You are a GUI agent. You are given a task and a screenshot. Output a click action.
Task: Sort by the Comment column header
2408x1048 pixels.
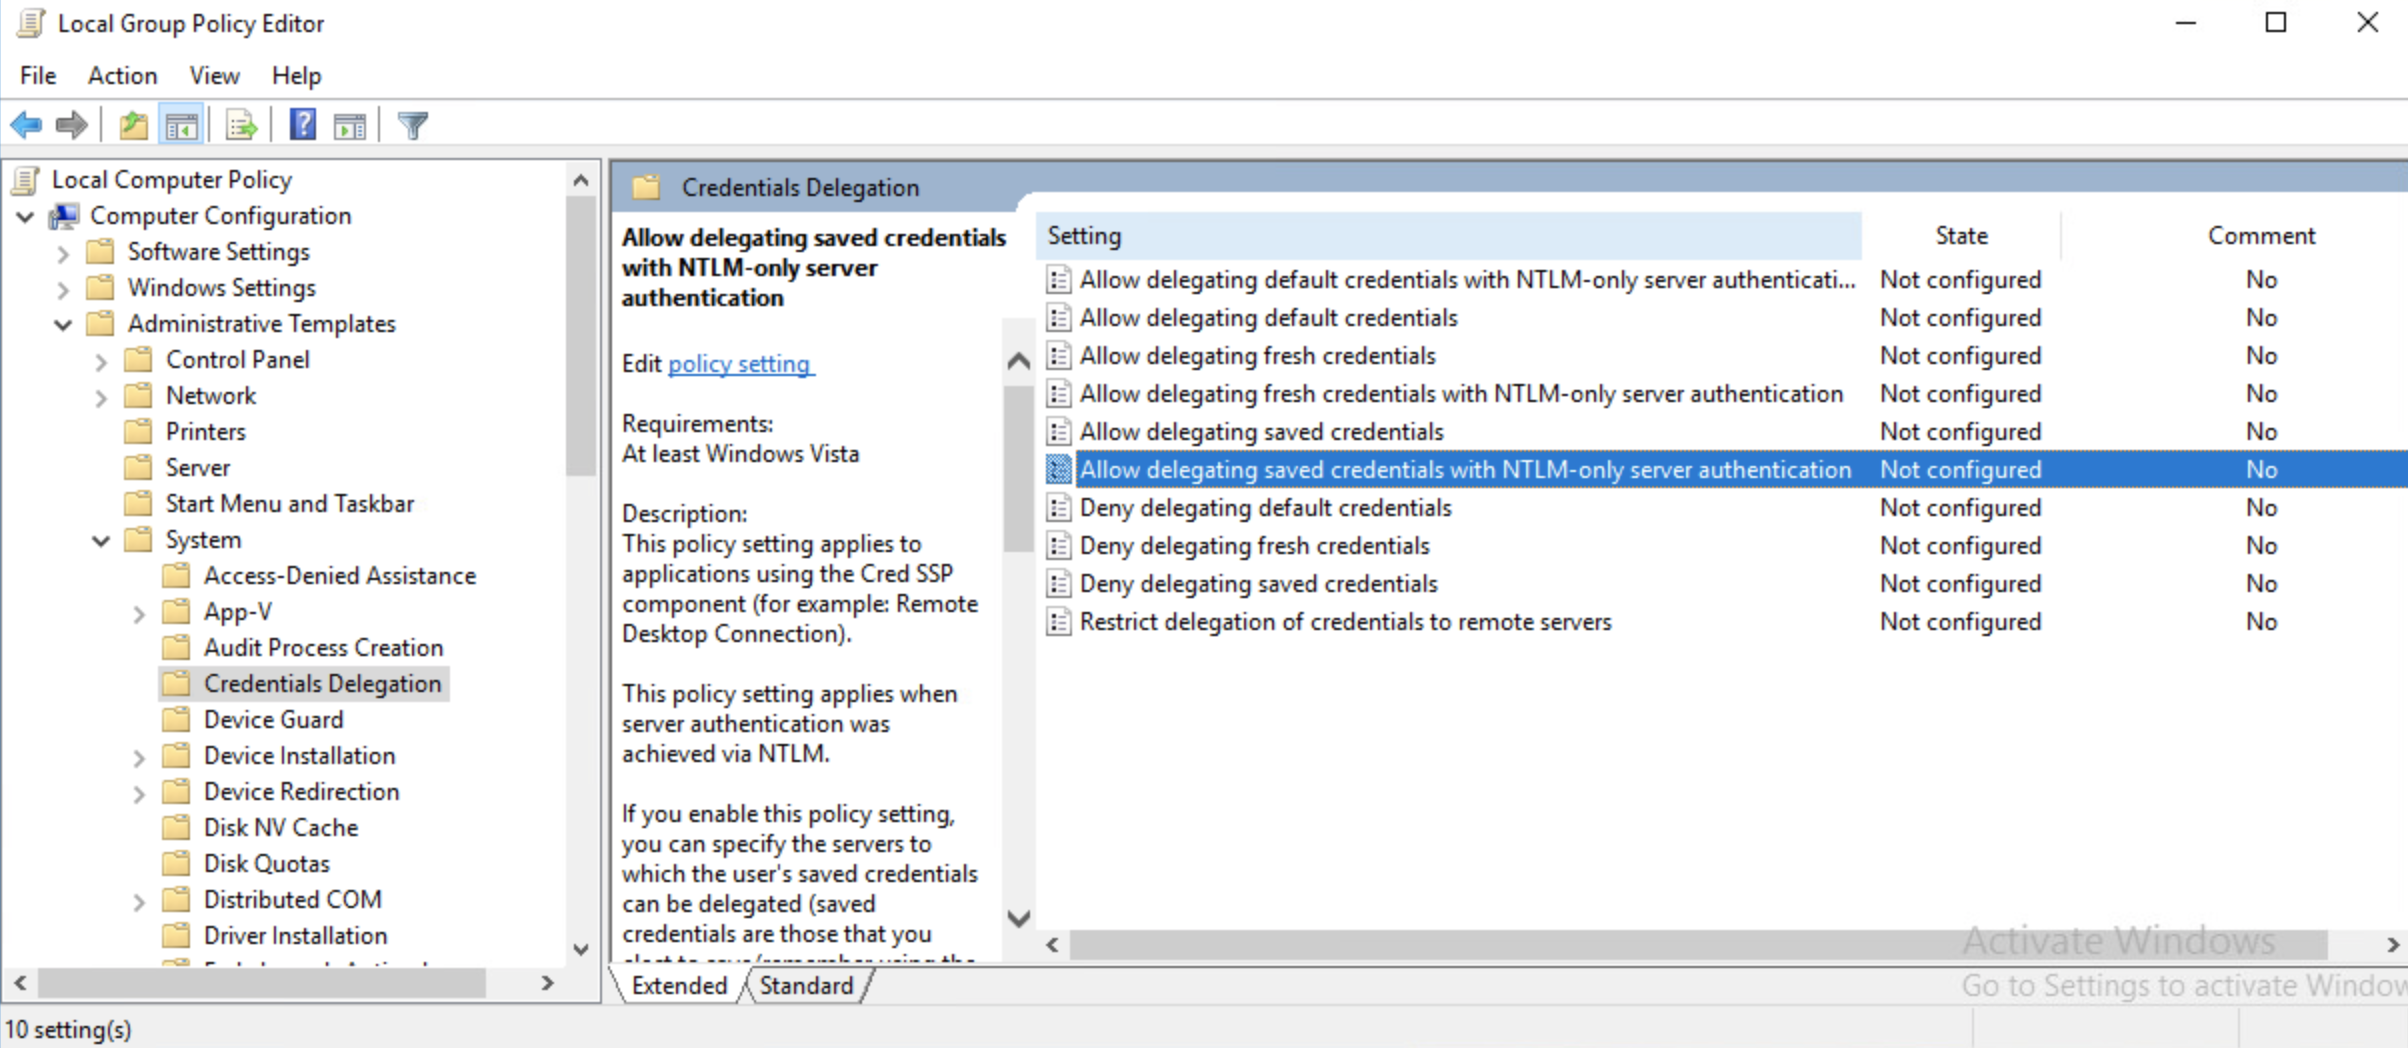2261,236
